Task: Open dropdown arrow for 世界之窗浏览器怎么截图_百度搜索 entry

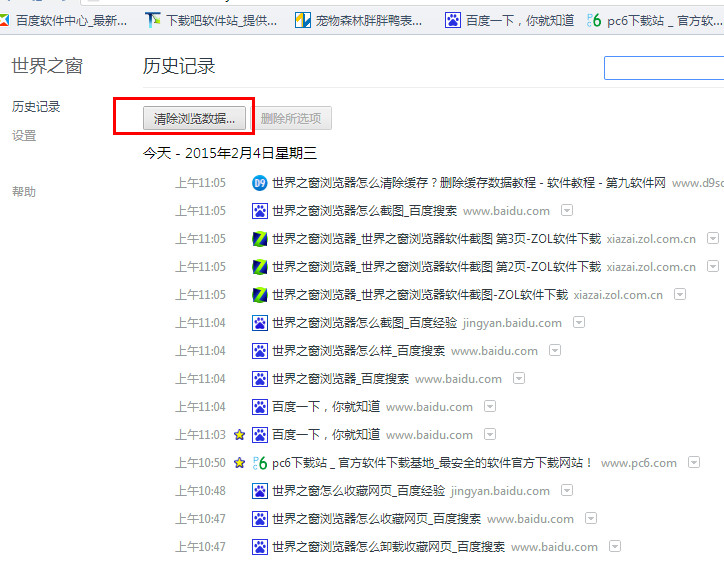Action: [x=567, y=211]
